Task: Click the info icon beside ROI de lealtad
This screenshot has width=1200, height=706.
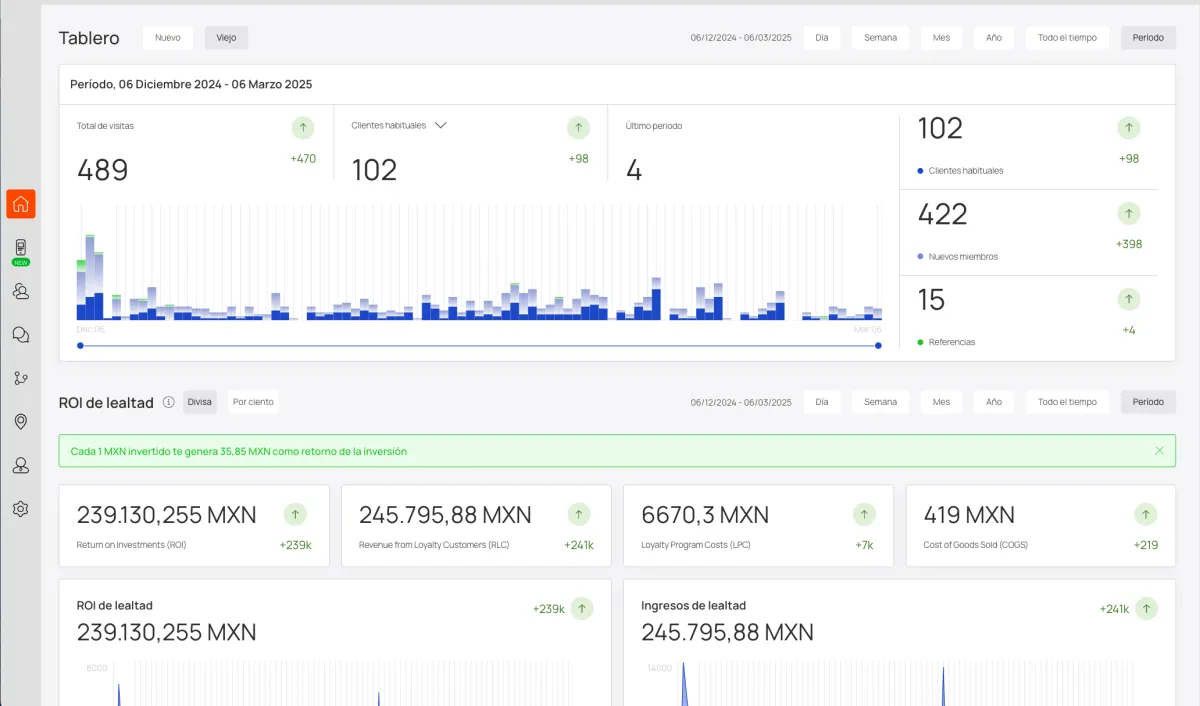Action: tap(168, 402)
